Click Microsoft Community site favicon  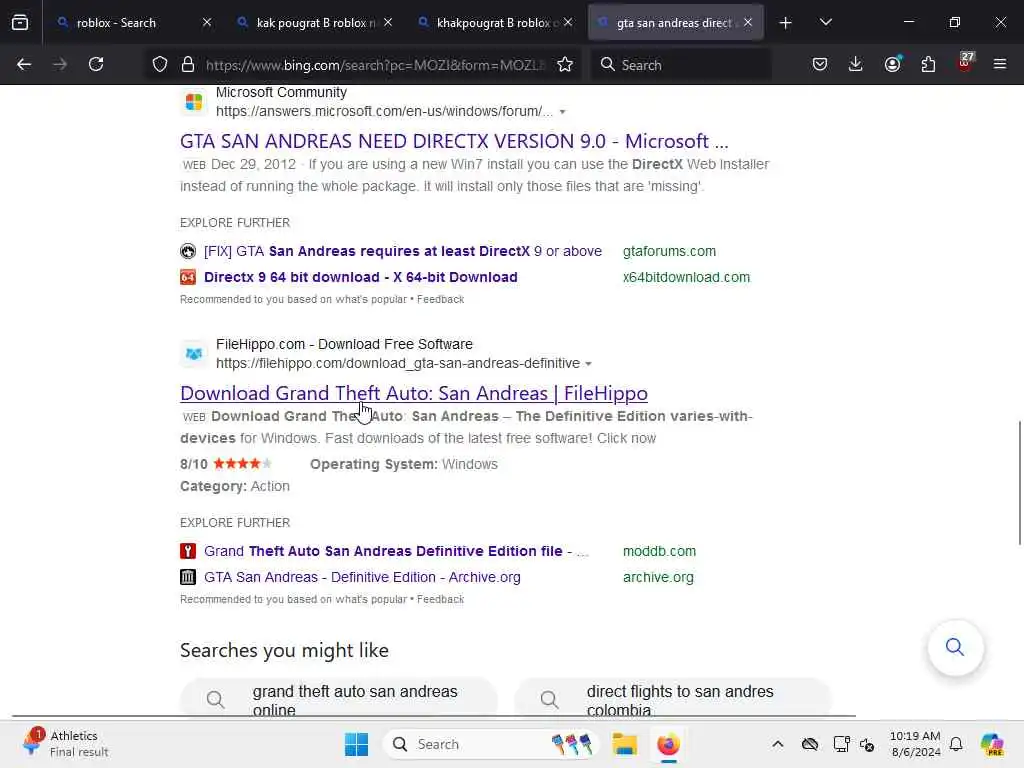point(194,102)
